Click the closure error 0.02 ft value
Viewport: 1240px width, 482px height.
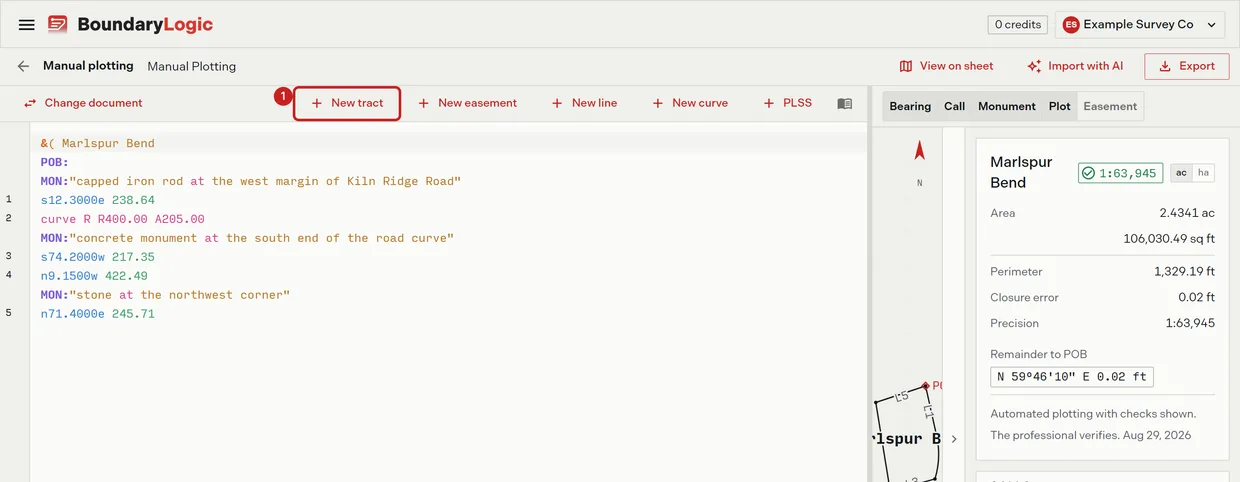point(1197,297)
